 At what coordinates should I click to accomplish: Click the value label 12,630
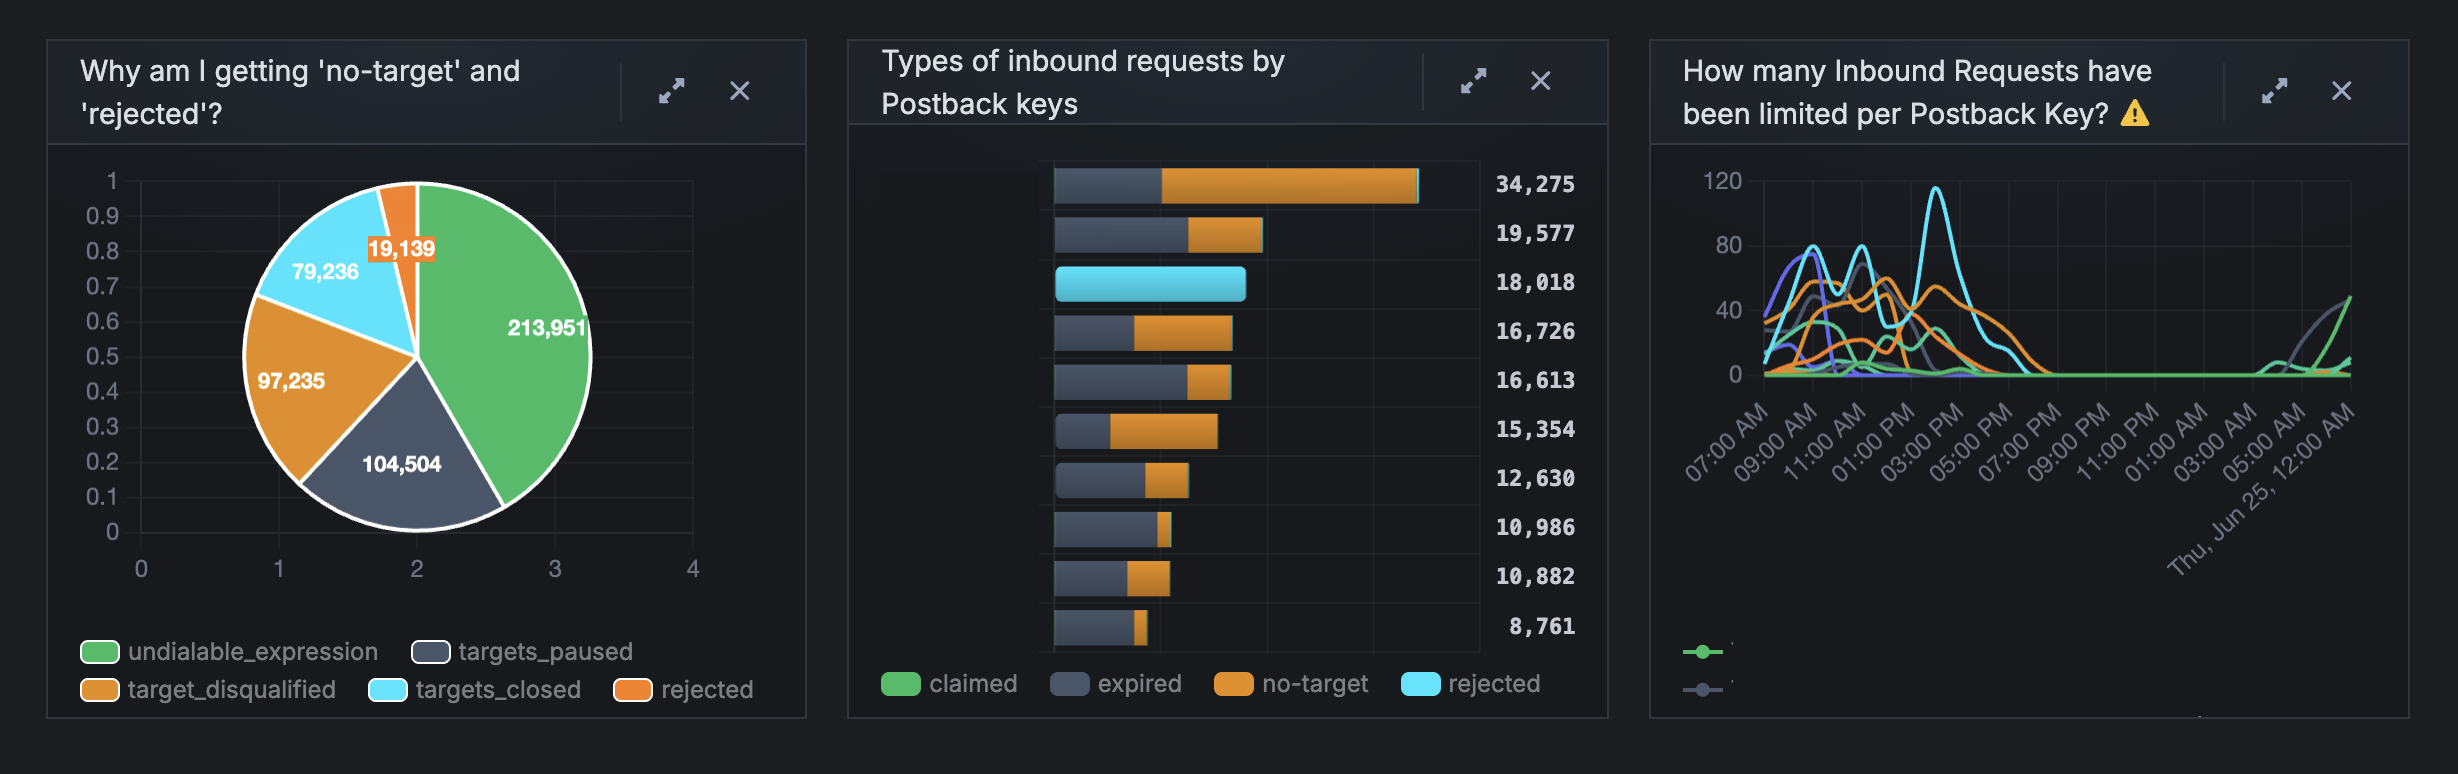[x=1535, y=479]
